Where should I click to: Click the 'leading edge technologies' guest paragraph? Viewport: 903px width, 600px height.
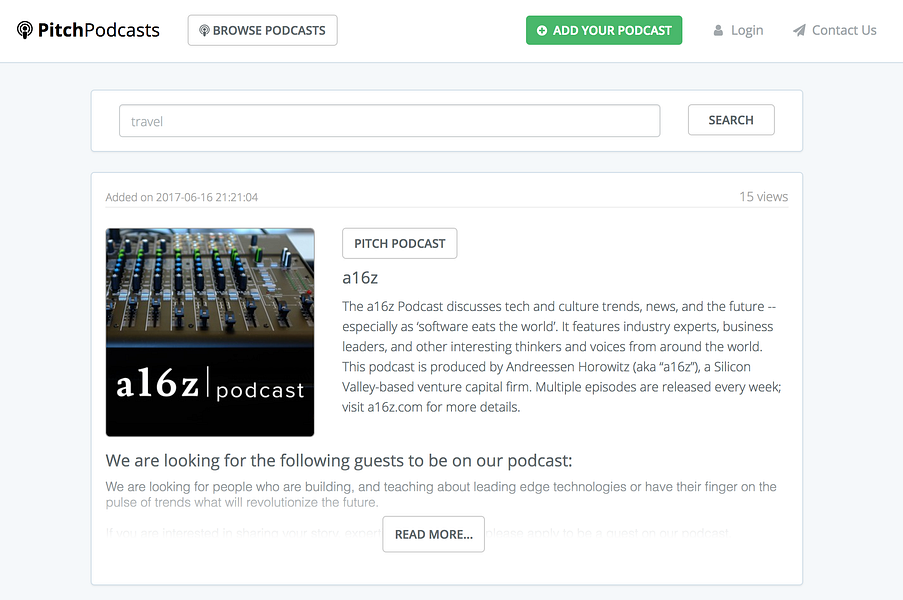pos(441,494)
